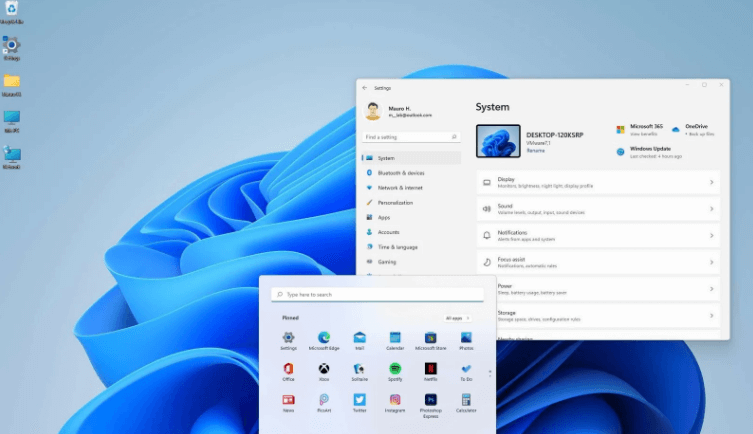The width and height of the screenshot is (753, 434).
Task: Launch PicsArt from pinned apps
Action: coord(324,403)
